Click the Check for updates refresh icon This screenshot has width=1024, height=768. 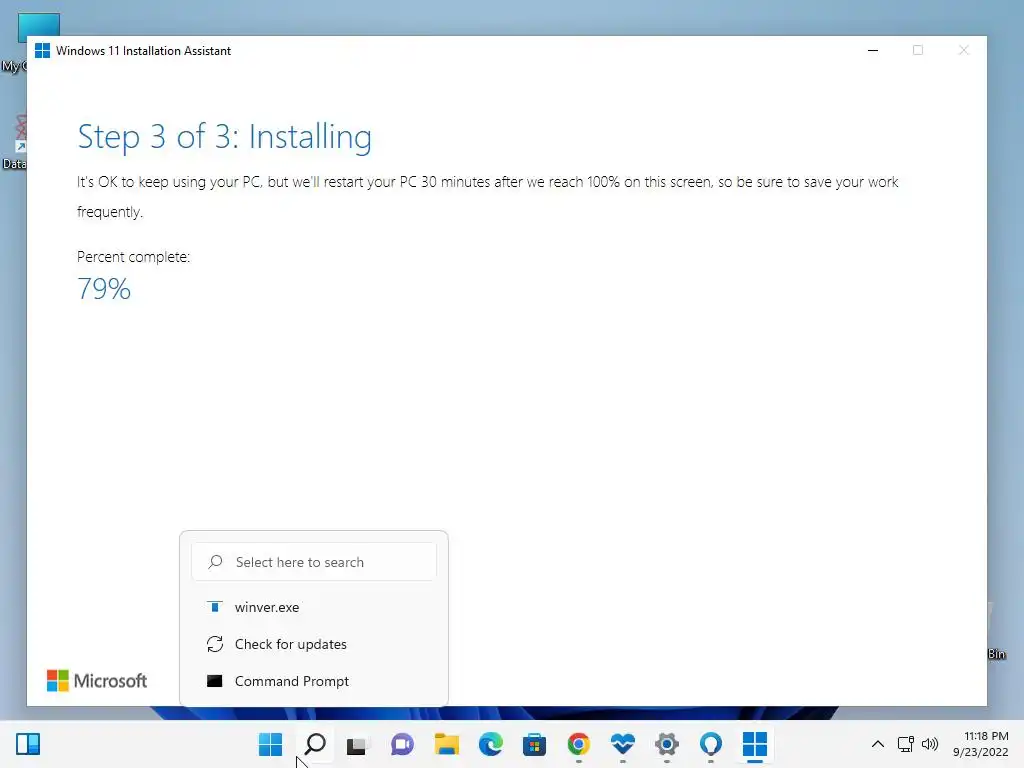point(215,644)
